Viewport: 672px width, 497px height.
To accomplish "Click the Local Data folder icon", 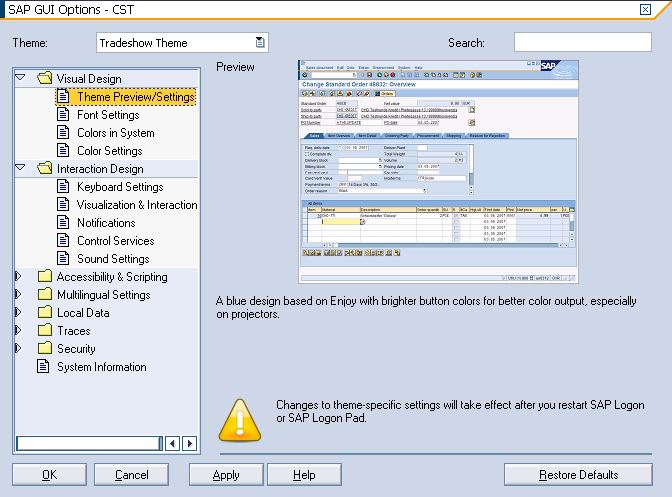I will pyautogui.click(x=45, y=312).
